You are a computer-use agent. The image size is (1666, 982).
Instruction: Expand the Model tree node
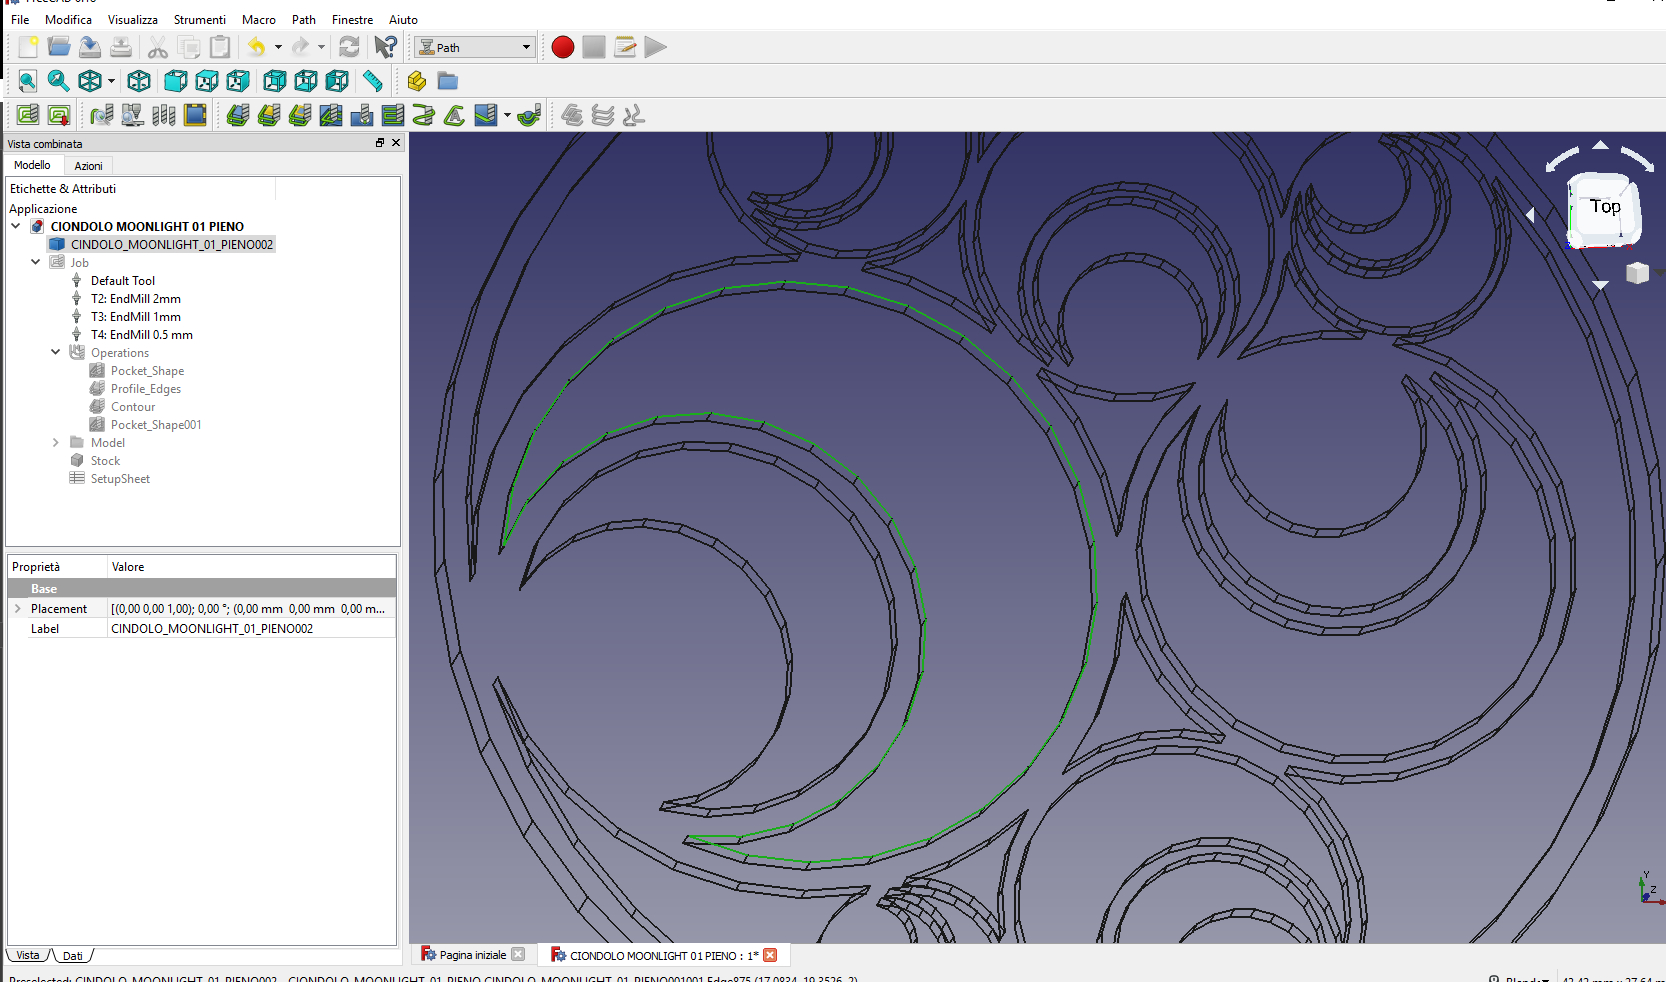(56, 442)
